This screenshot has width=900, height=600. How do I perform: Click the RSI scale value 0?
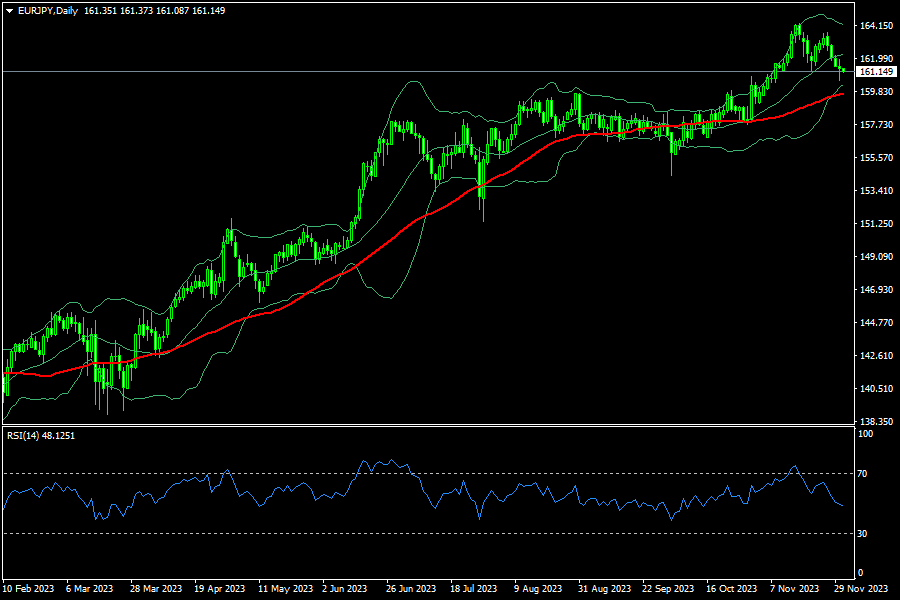[860, 573]
